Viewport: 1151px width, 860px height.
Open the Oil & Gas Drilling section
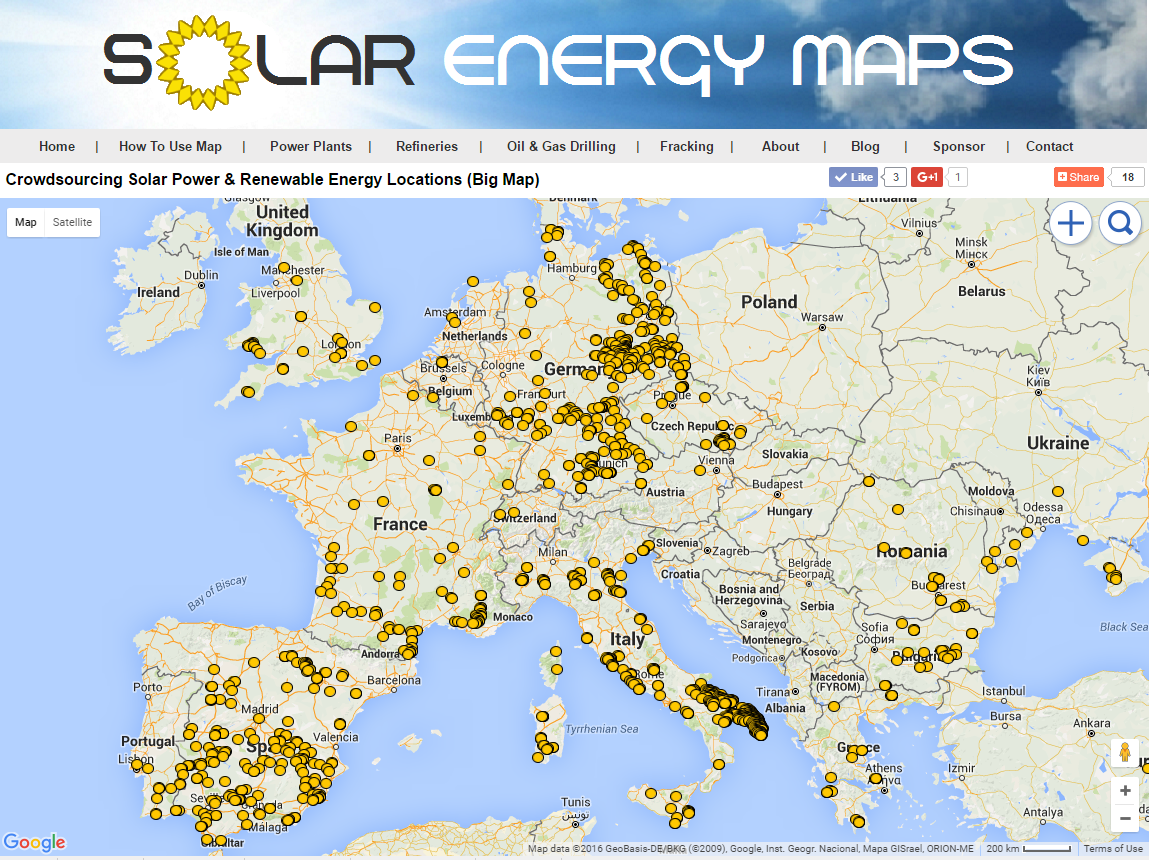click(561, 146)
